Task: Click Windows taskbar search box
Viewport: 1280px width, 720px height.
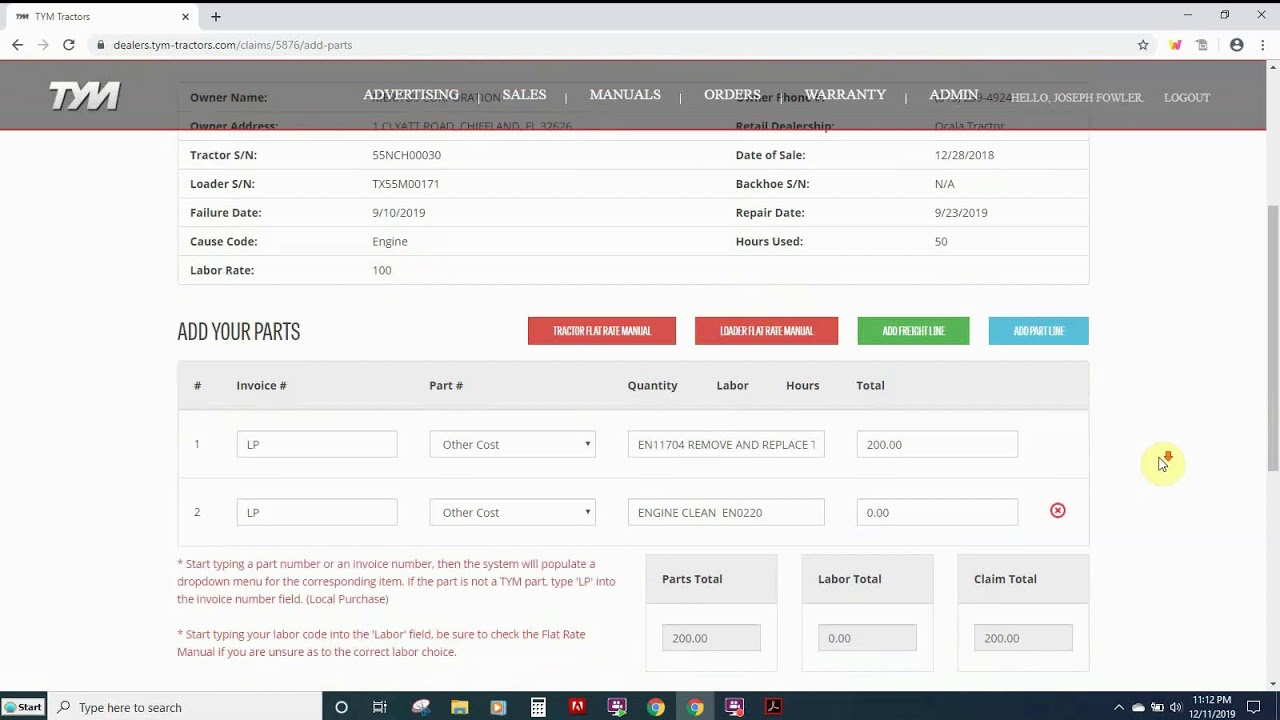Action: pos(185,707)
